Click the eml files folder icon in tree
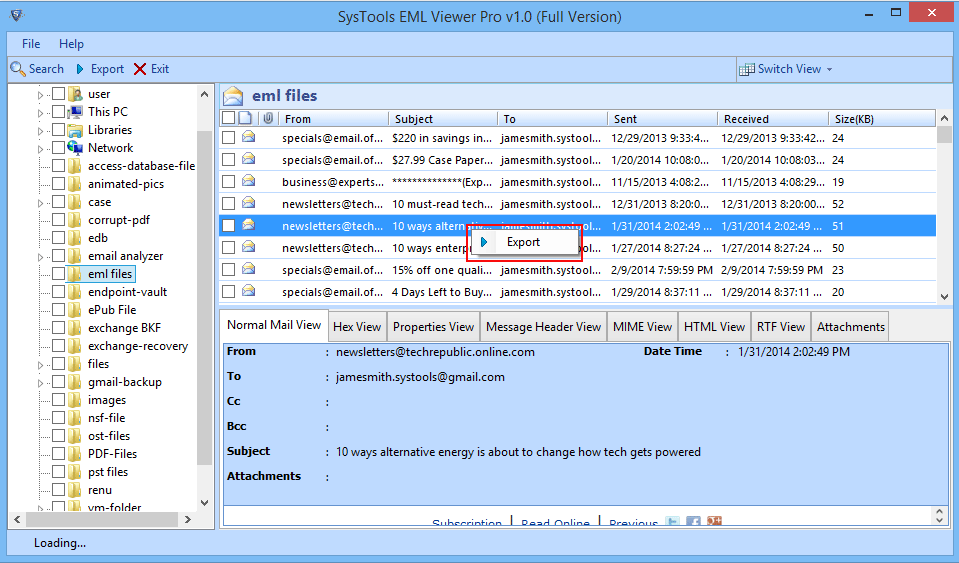 tap(75, 274)
